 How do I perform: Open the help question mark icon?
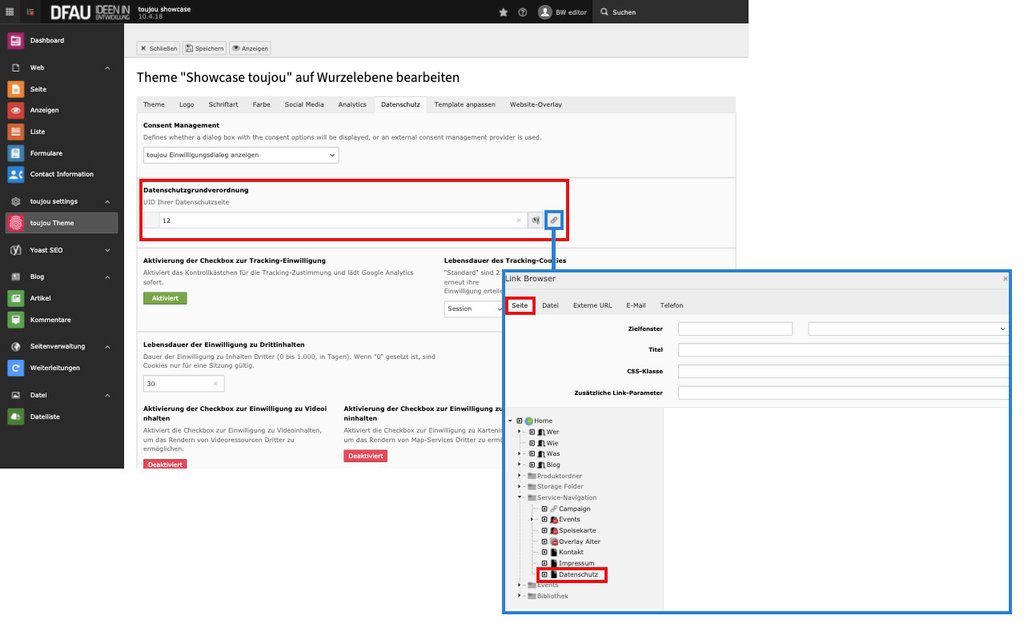pos(522,12)
